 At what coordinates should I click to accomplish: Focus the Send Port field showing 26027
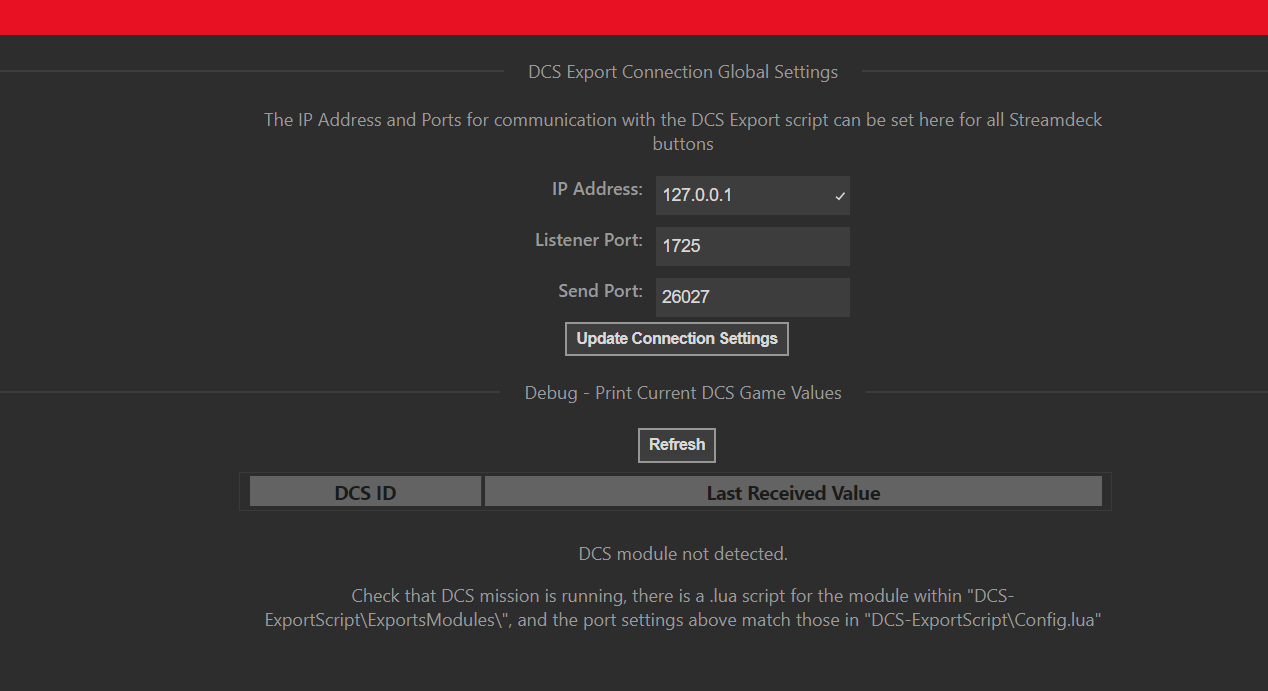coord(752,297)
